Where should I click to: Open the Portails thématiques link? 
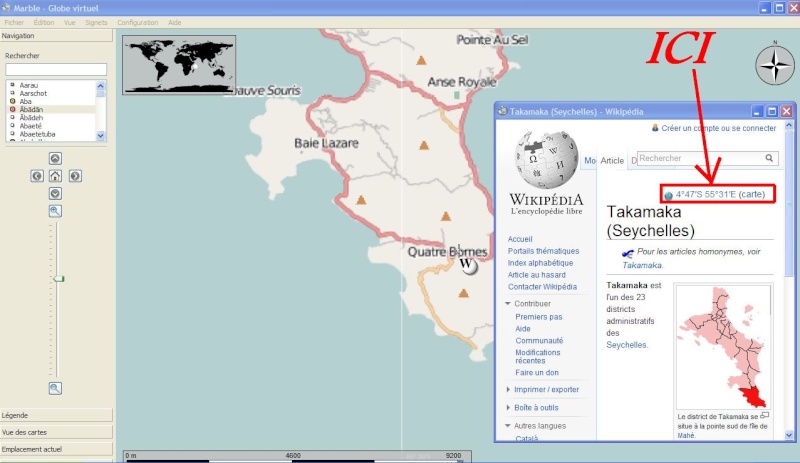[543, 251]
